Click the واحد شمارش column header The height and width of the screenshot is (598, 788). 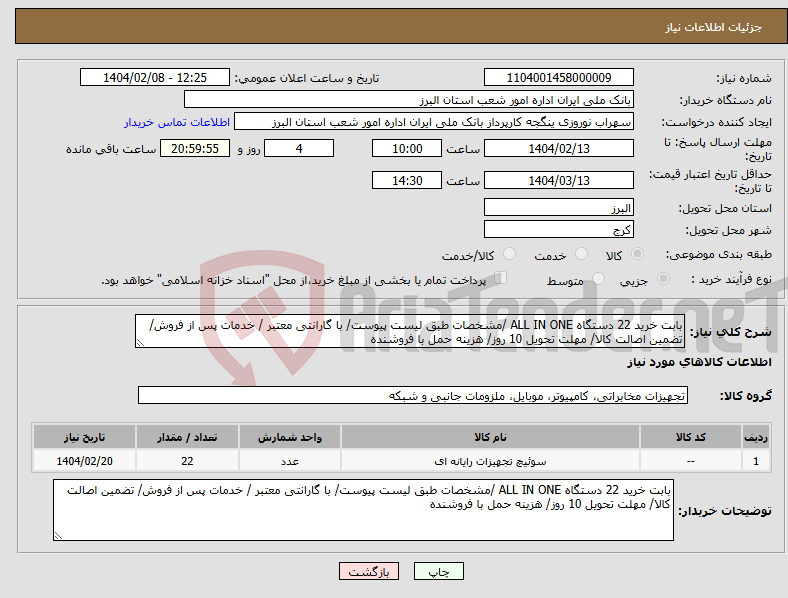290,437
